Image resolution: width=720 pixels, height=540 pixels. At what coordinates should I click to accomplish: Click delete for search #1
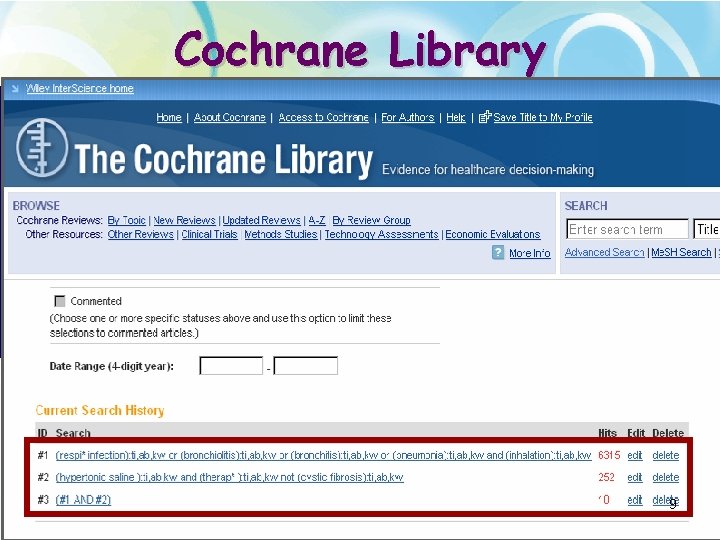[665, 455]
